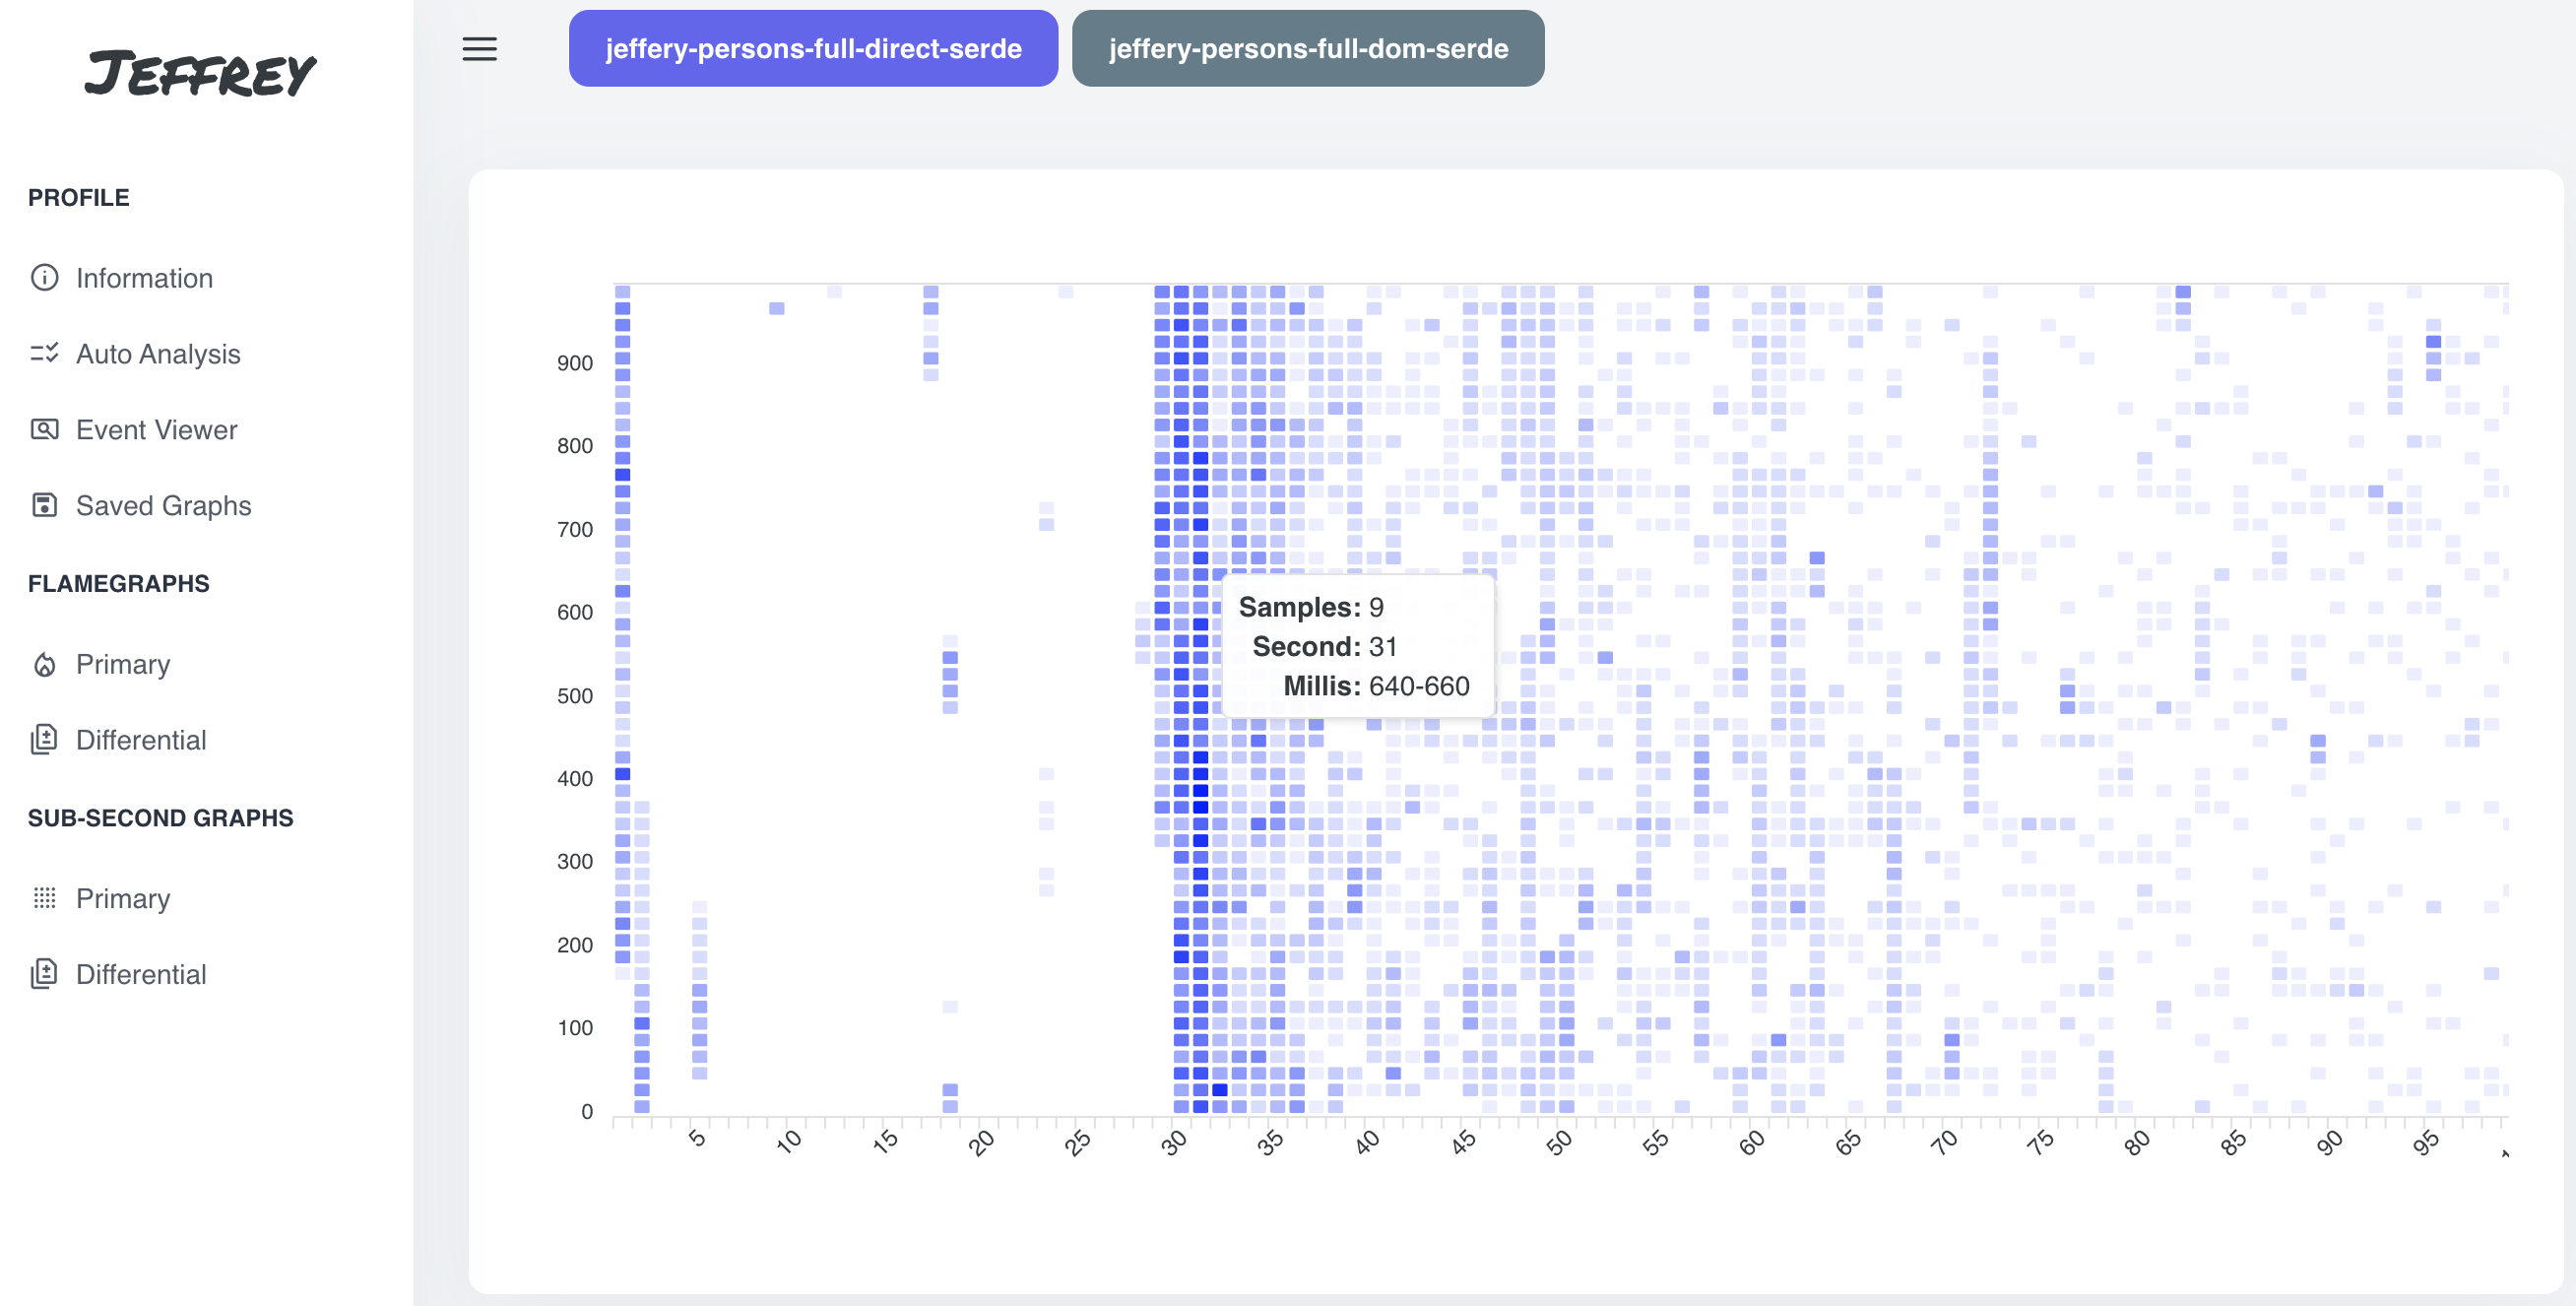Viewport: 2576px width, 1306px height.
Task: Click the Sub-Second Differential document icon
Action: (x=45, y=974)
